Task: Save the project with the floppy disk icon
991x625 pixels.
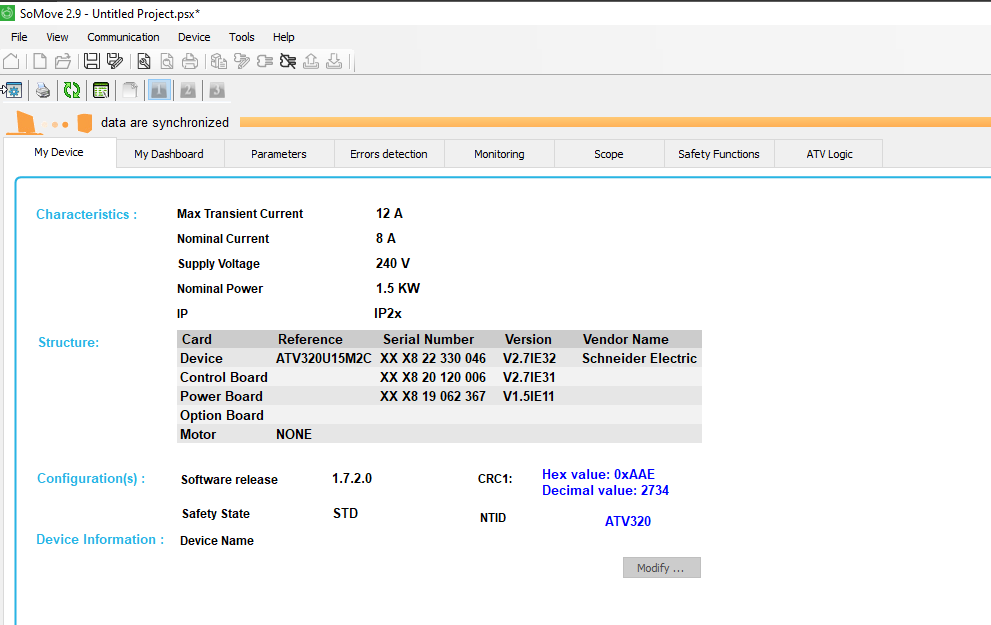Action: point(92,61)
